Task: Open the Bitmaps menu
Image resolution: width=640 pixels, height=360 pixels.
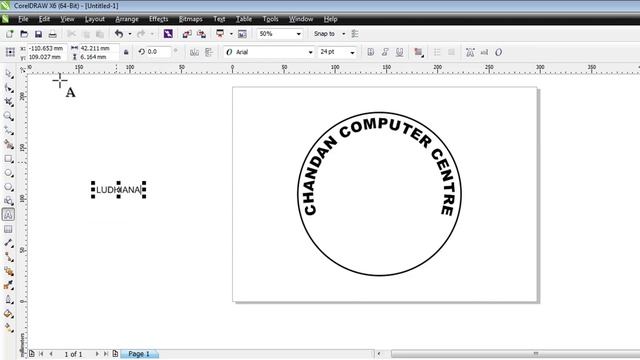Action: 191,19
